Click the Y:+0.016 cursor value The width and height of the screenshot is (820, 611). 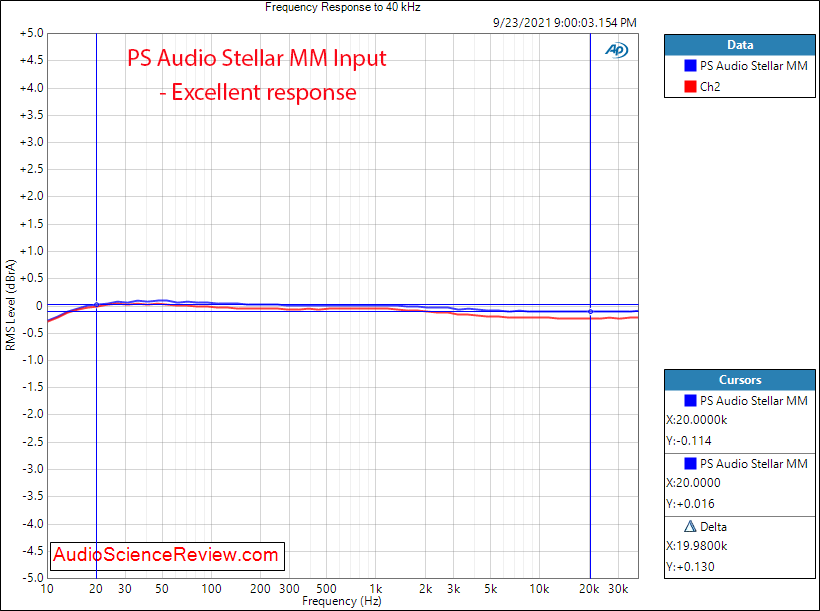(690, 504)
